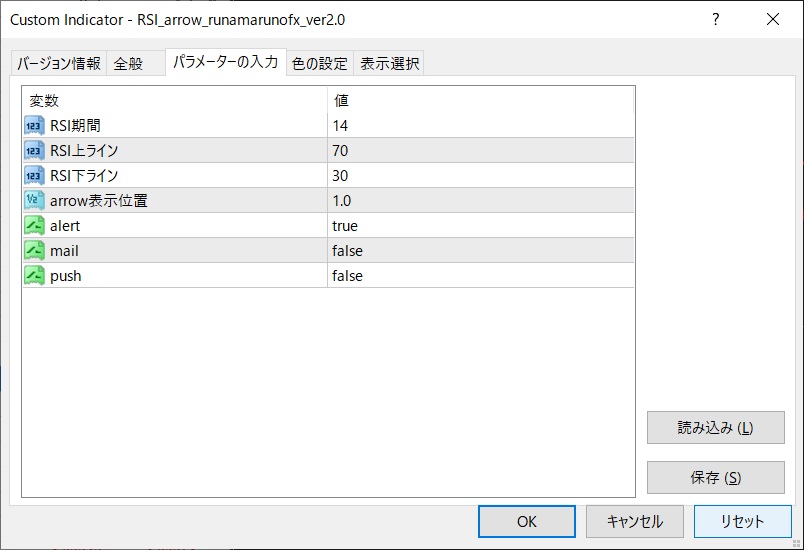Edit the RSI上ライン value 70
Screen dimensions: 804x550
(x=480, y=151)
